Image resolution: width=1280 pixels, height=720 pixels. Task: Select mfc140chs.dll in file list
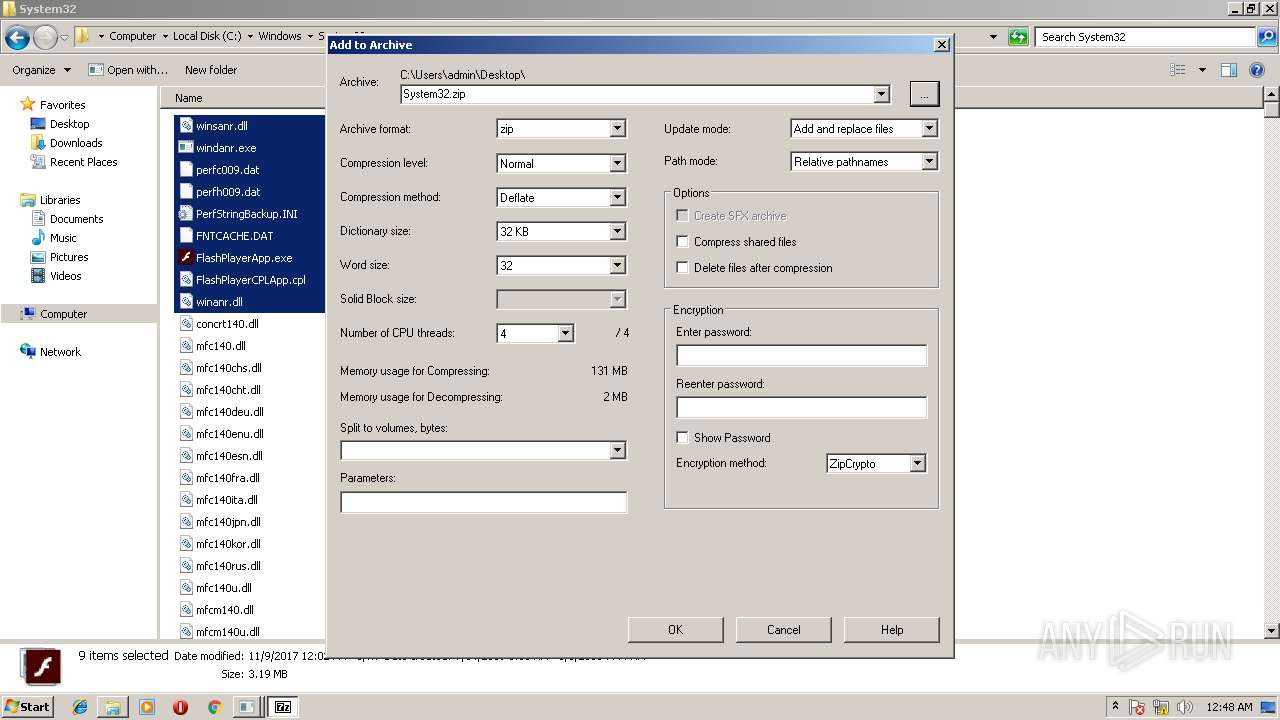[x=228, y=368]
